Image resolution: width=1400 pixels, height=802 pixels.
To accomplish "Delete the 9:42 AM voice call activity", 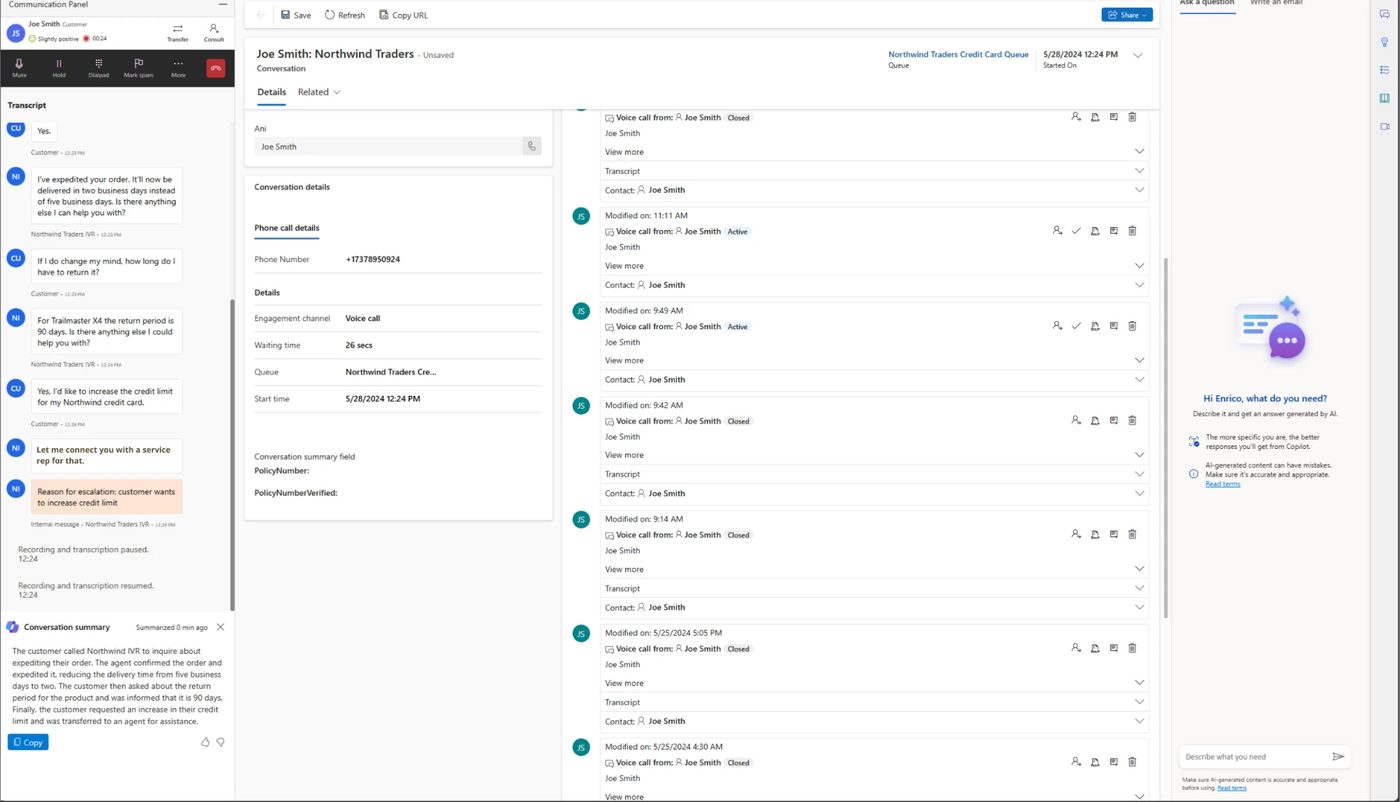I will tap(1132, 421).
